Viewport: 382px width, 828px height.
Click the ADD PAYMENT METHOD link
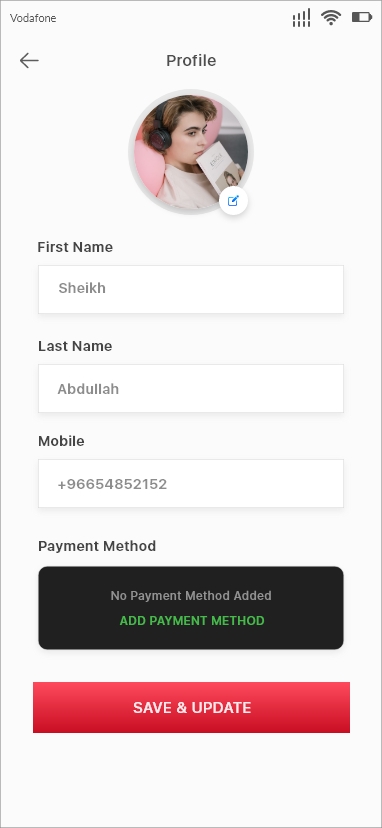(192, 620)
